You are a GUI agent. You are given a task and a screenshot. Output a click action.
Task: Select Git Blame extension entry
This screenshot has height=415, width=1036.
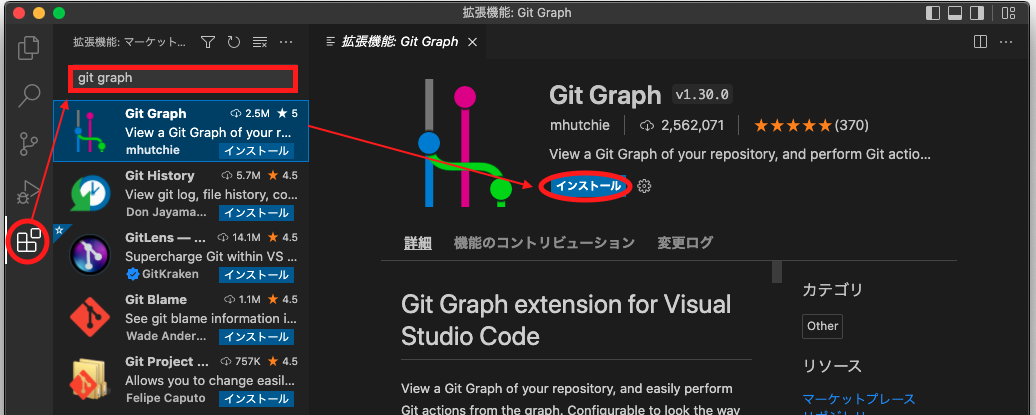(x=181, y=317)
